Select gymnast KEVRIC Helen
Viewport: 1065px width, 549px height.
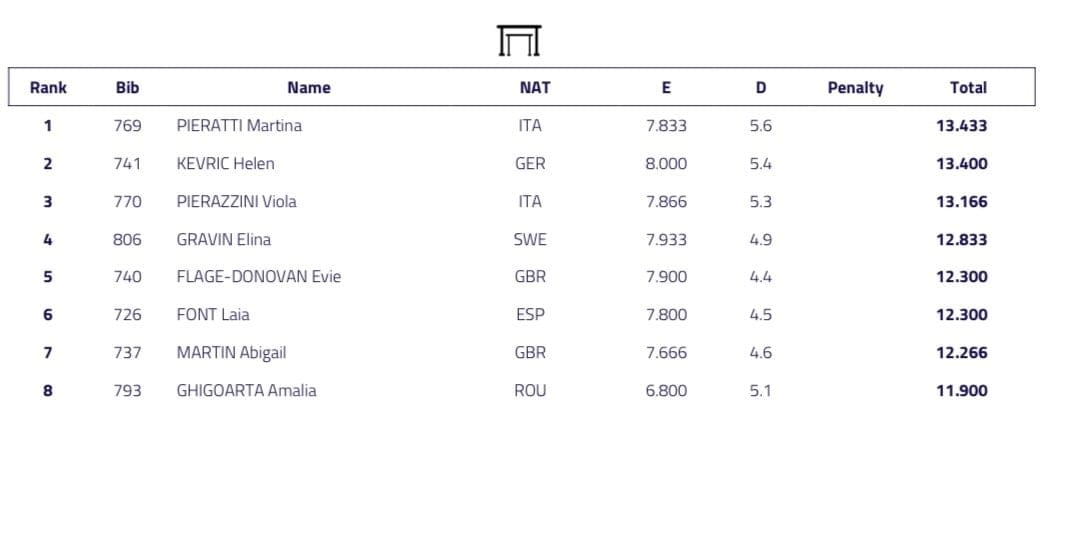click(x=225, y=164)
